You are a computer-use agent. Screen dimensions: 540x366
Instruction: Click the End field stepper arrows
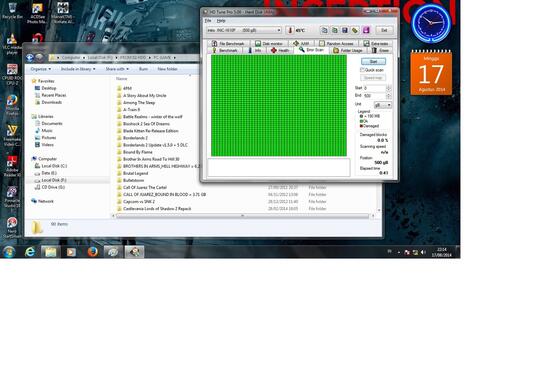pos(388,96)
